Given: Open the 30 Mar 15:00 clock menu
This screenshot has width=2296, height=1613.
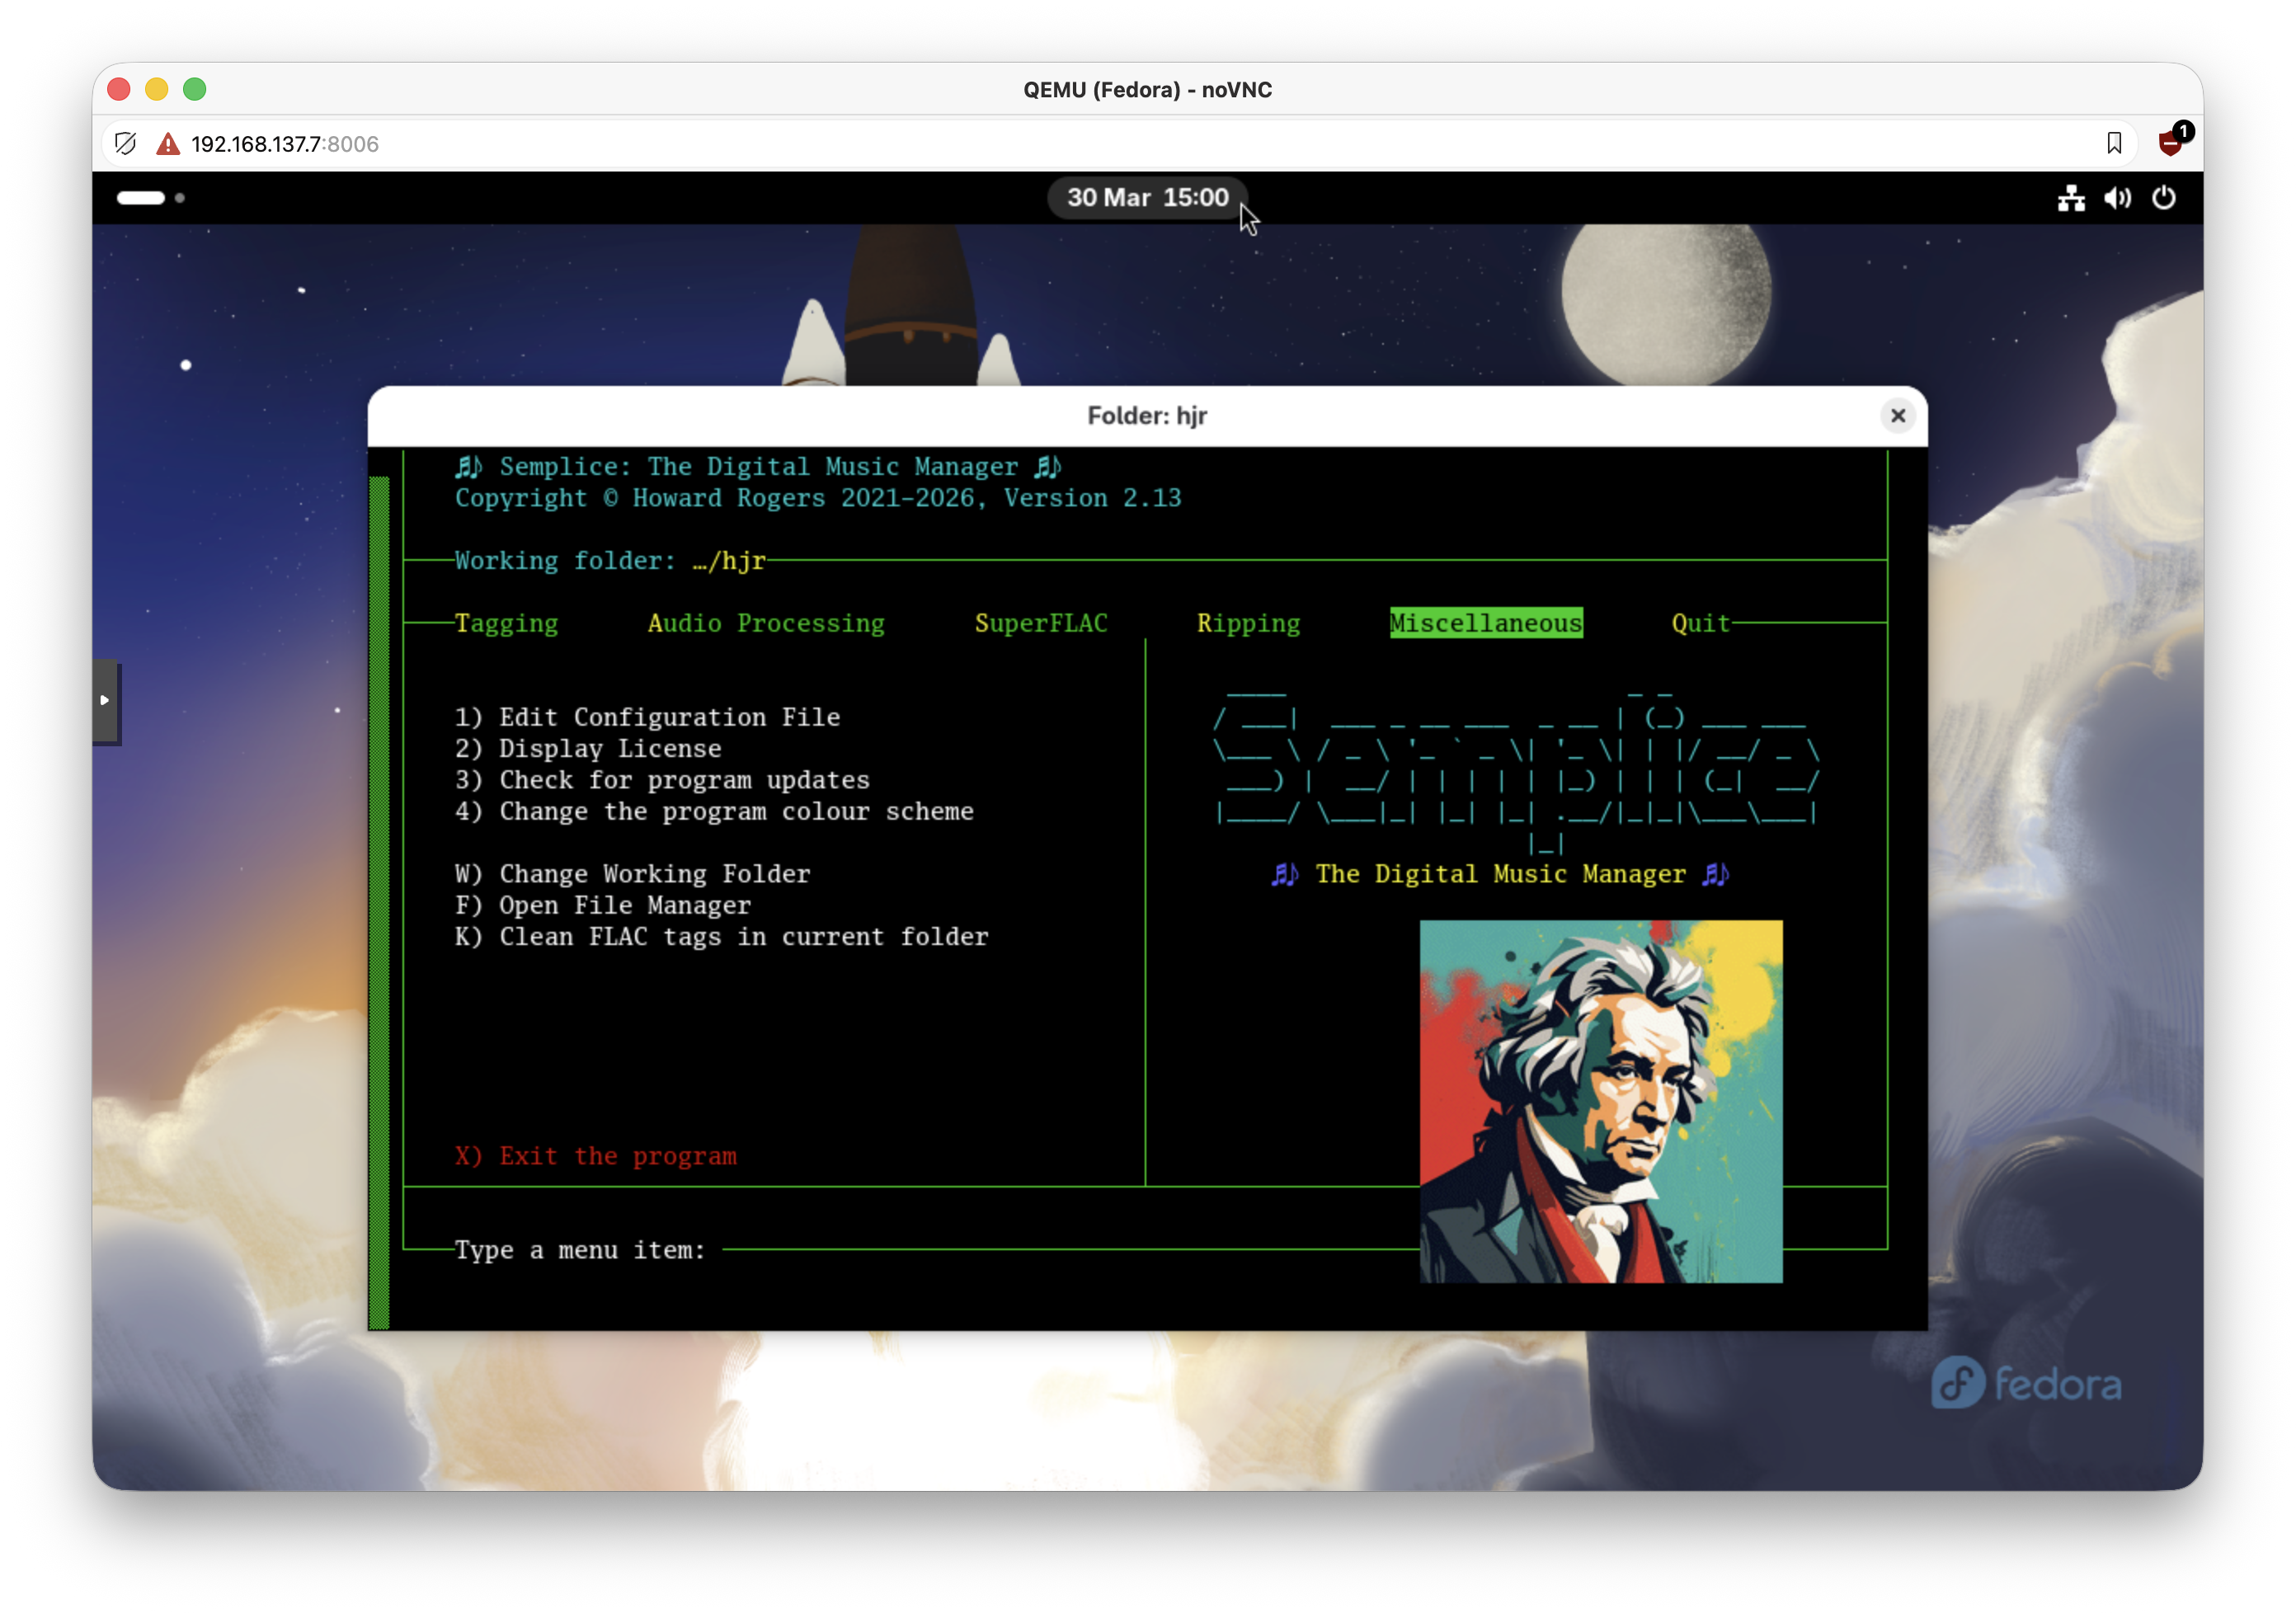Looking at the screenshot, I should click(1147, 198).
